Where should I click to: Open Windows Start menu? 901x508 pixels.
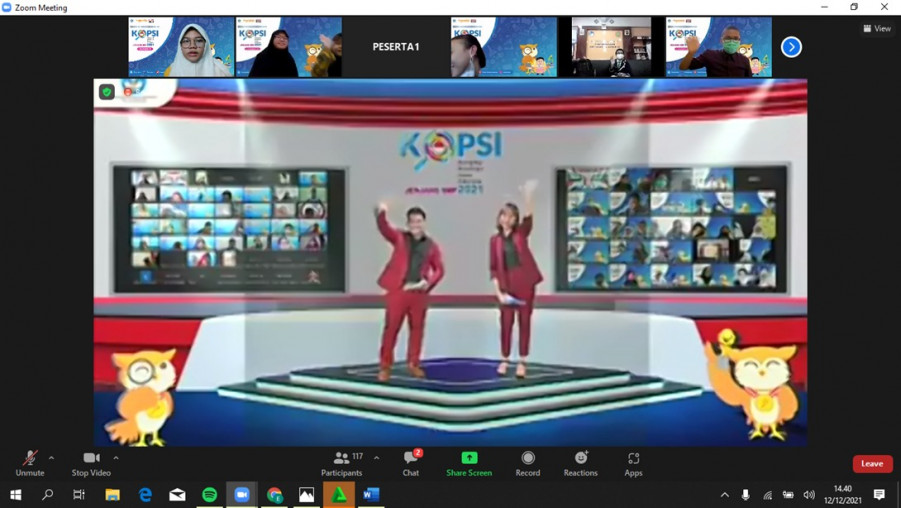point(16,495)
